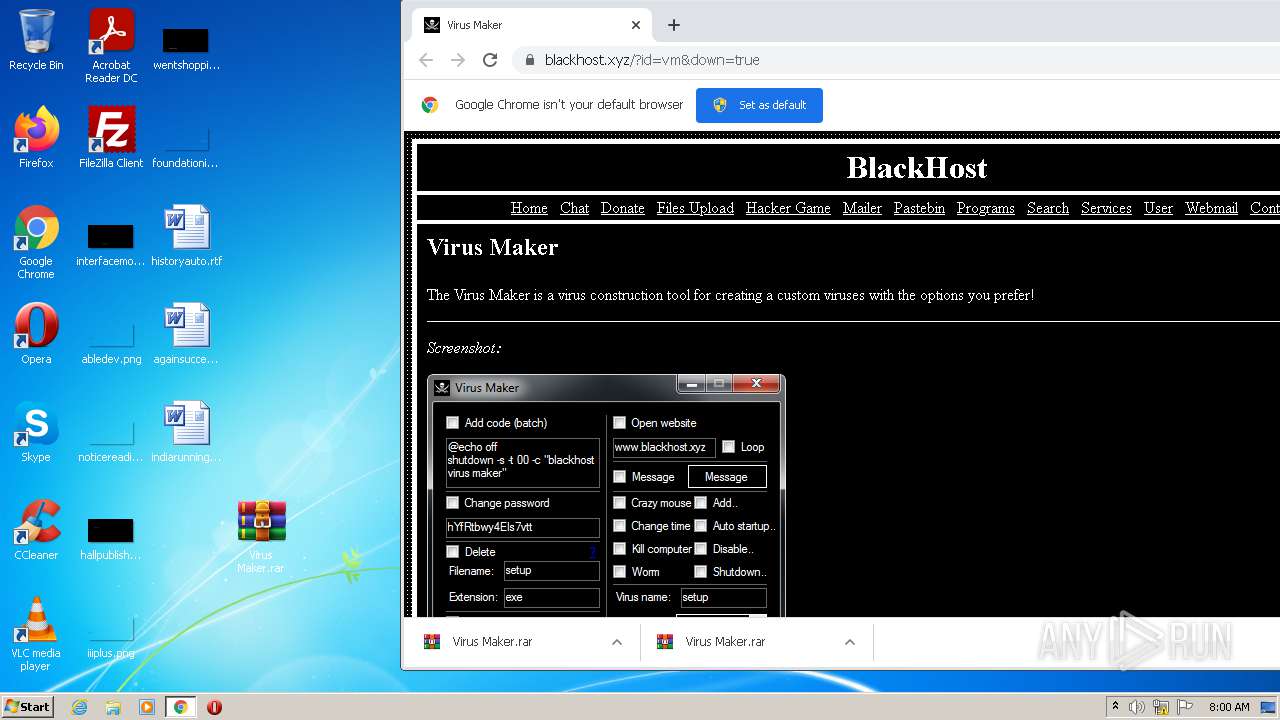This screenshot has height=720, width=1280.
Task: Toggle the Loop checkbox
Action: [729, 447]
